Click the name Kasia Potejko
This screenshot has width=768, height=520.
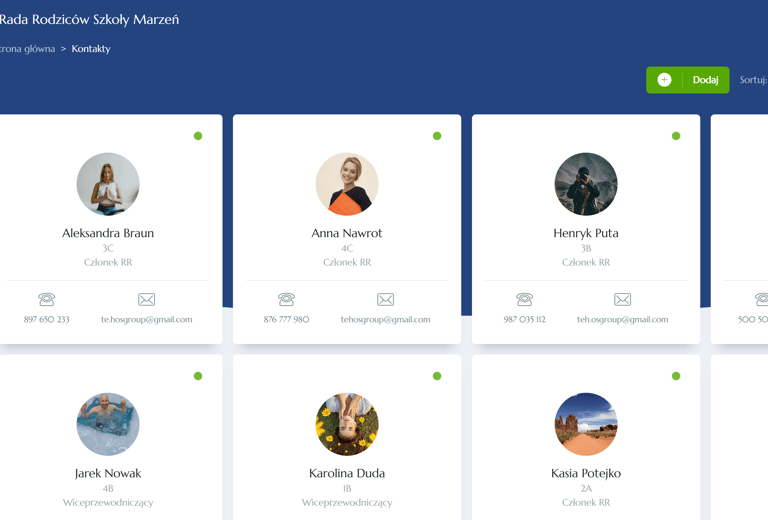(586, 473)
